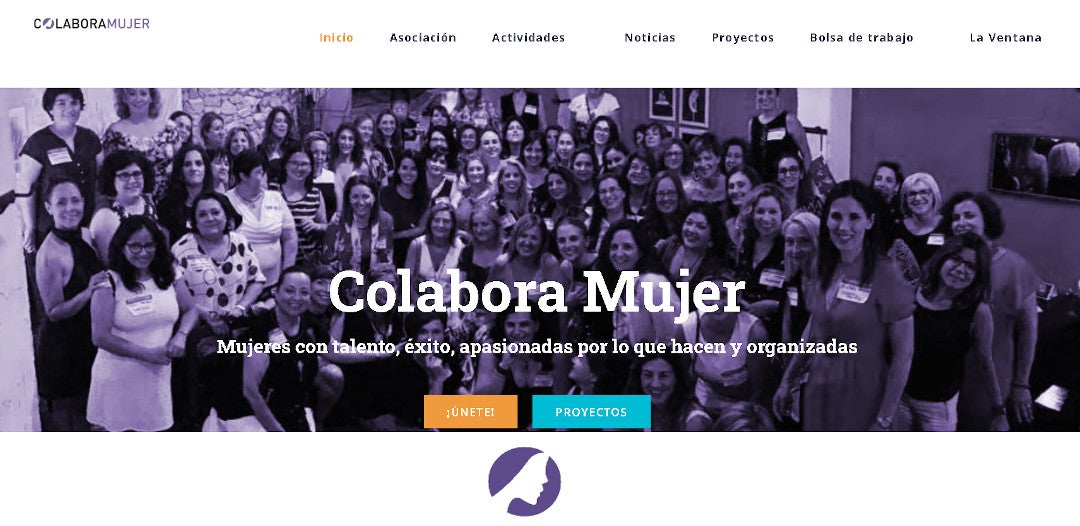The height and width of the screenshot is (526, 1080).
Task: Click the ColaboraMujer logo in the header
Action: coord(92,23)
